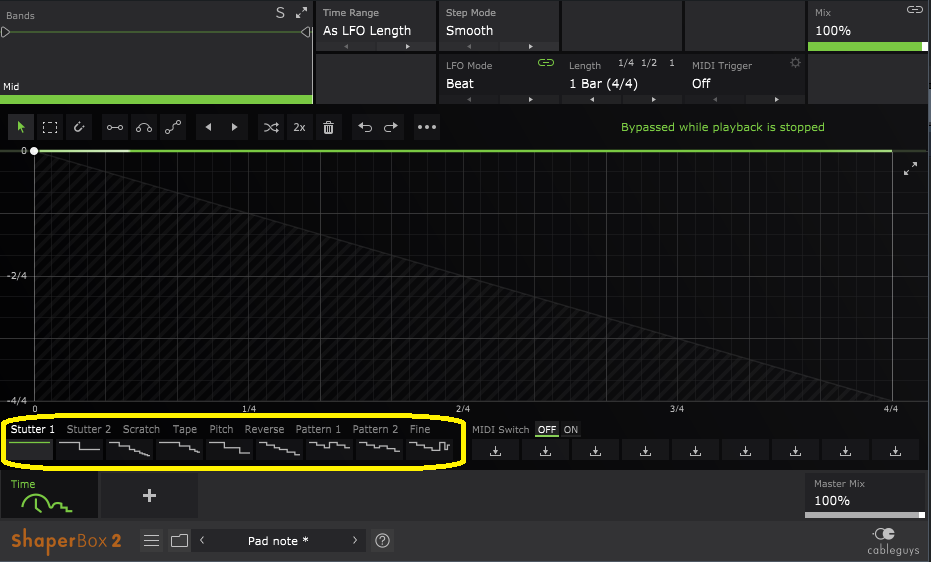Select the Pattern 1 preset tab

[318, 429]
